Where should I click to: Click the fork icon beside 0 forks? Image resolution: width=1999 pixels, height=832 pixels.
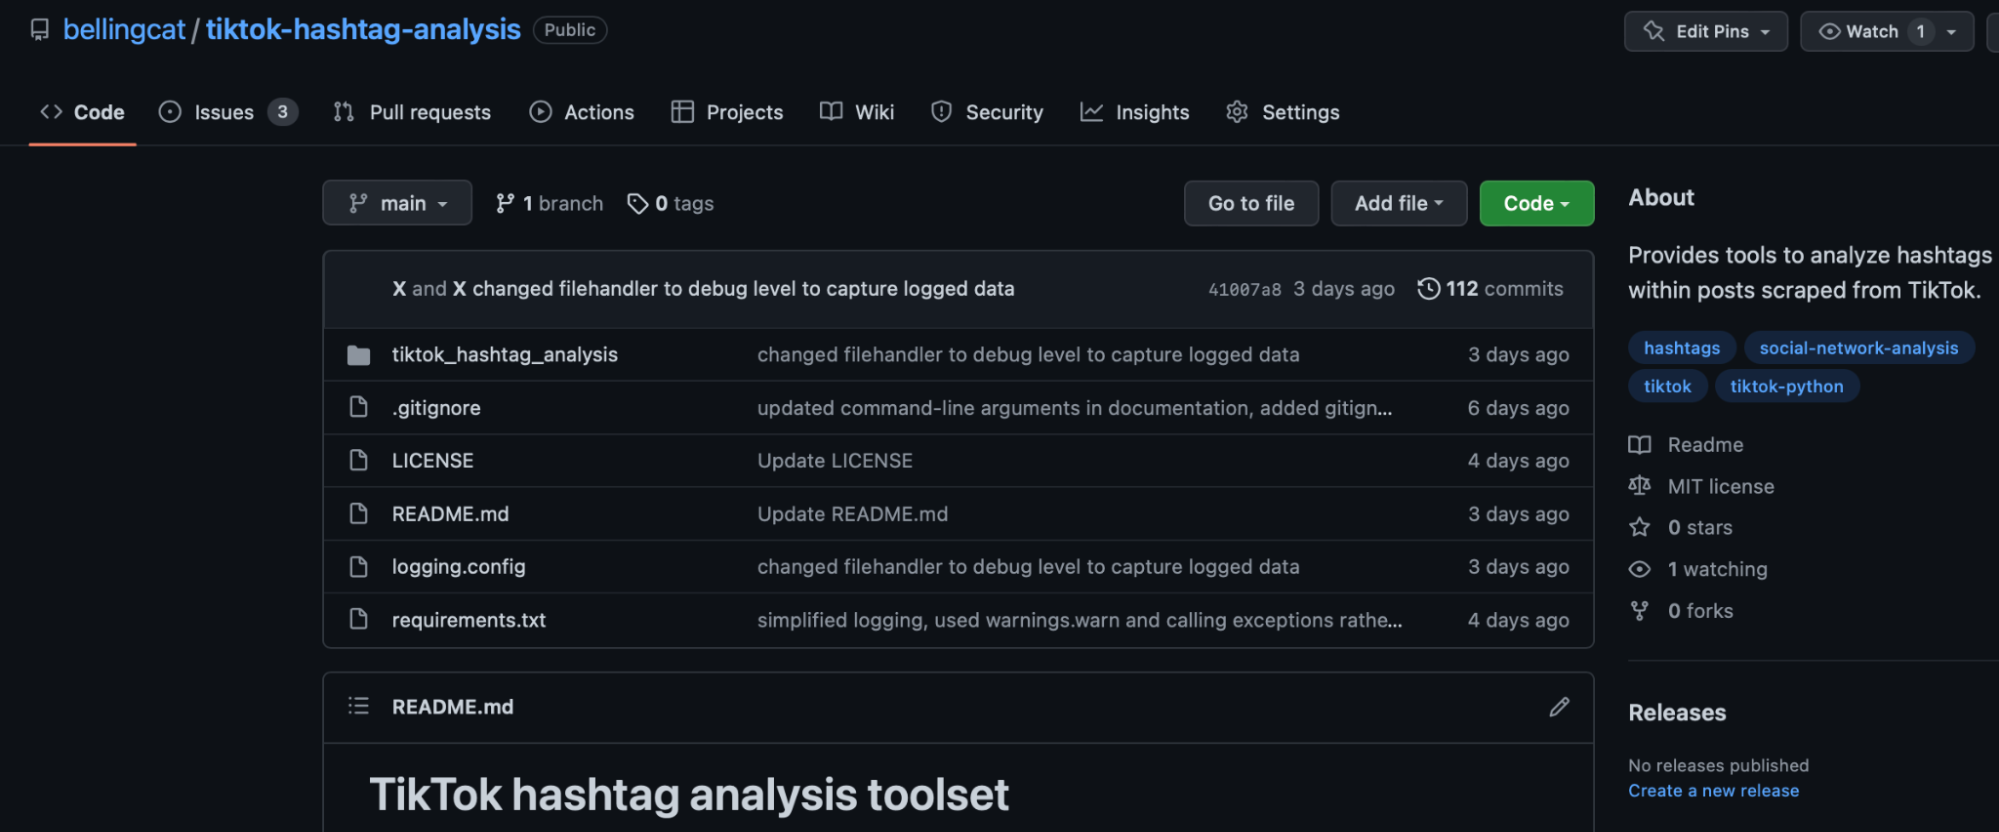[x=1639, y=611]
